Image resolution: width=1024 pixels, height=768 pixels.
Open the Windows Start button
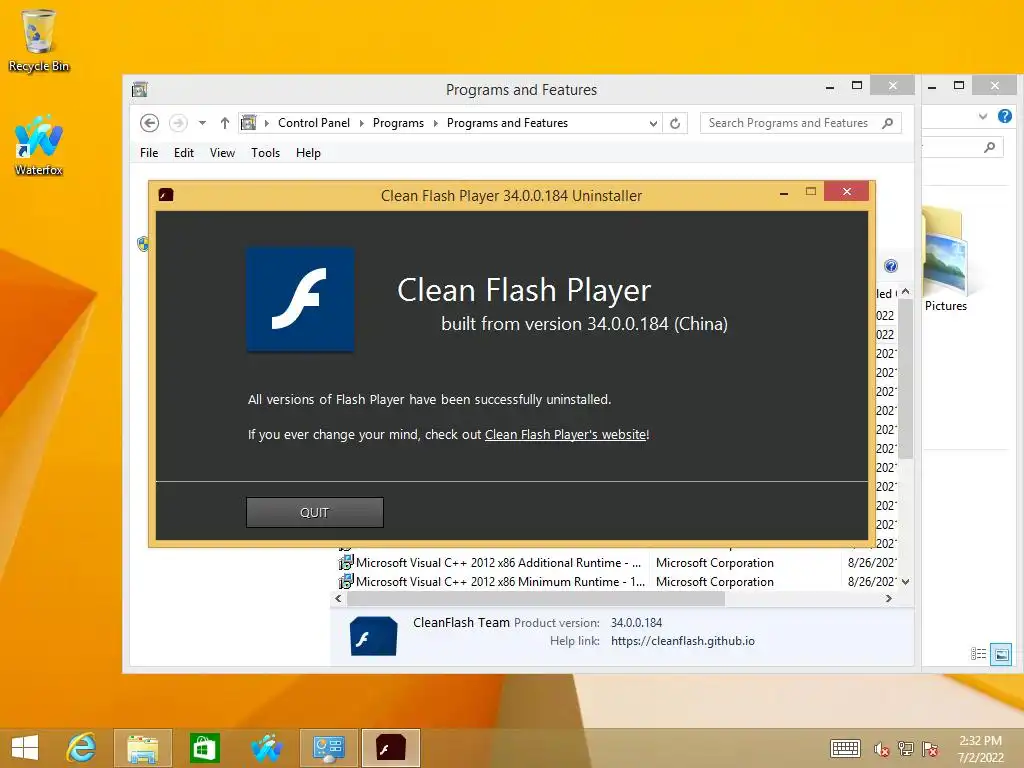coord(25,748)
